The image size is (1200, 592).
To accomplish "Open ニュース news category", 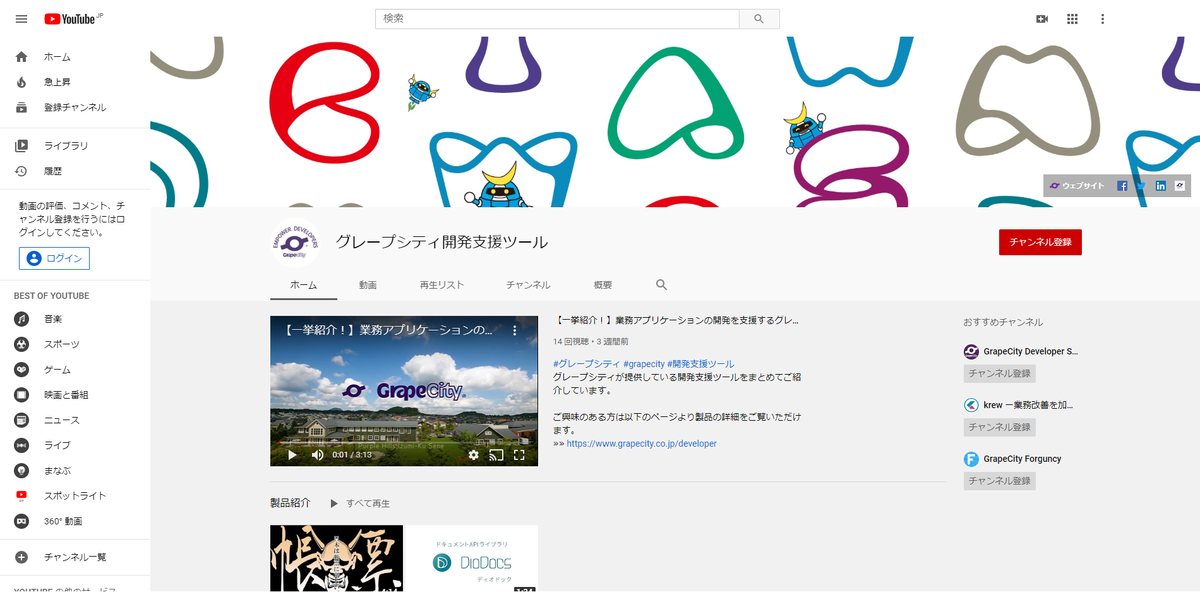I will point(75,420).
